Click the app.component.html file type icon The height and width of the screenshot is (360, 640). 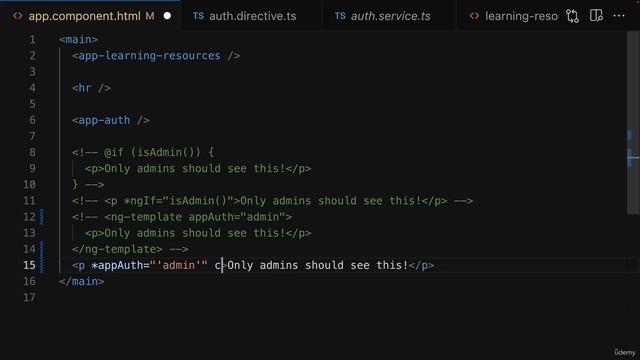tap(18, 16)
